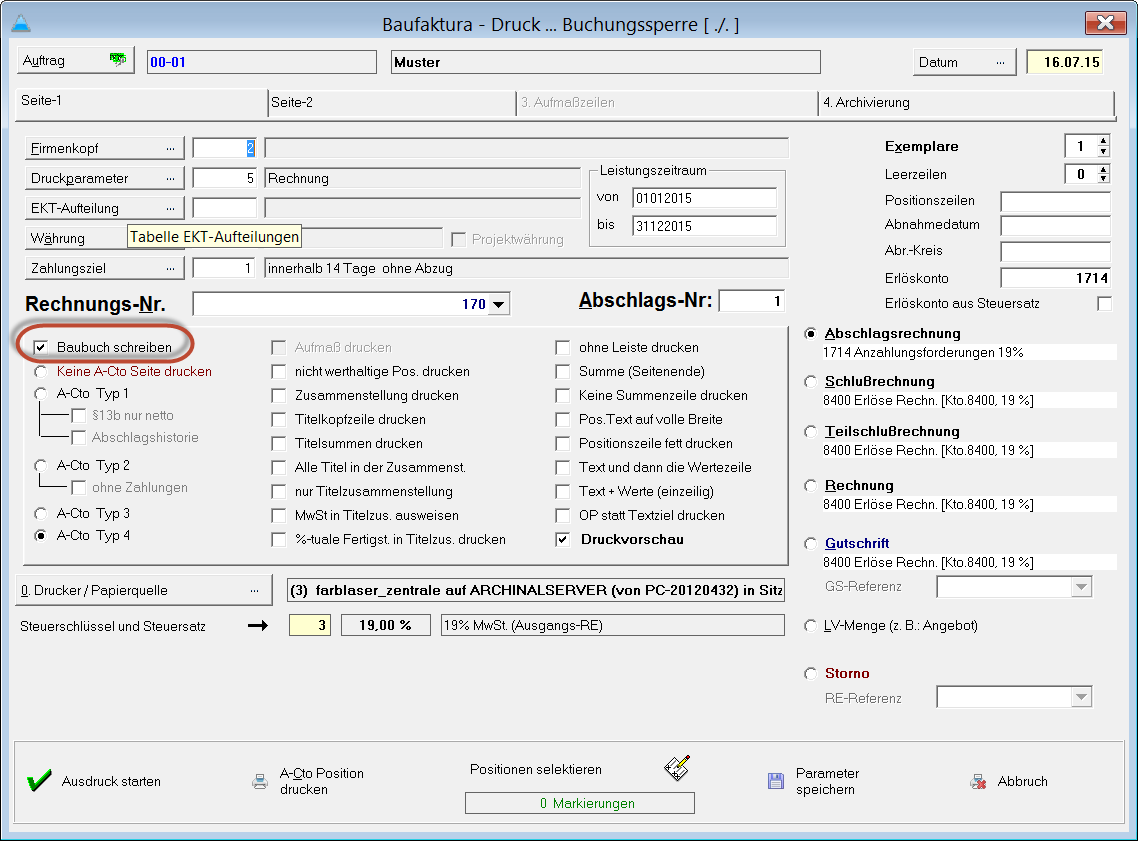
Task: Increase the Exemplare count with up arrow
Action: click(x=1103, y=141)
